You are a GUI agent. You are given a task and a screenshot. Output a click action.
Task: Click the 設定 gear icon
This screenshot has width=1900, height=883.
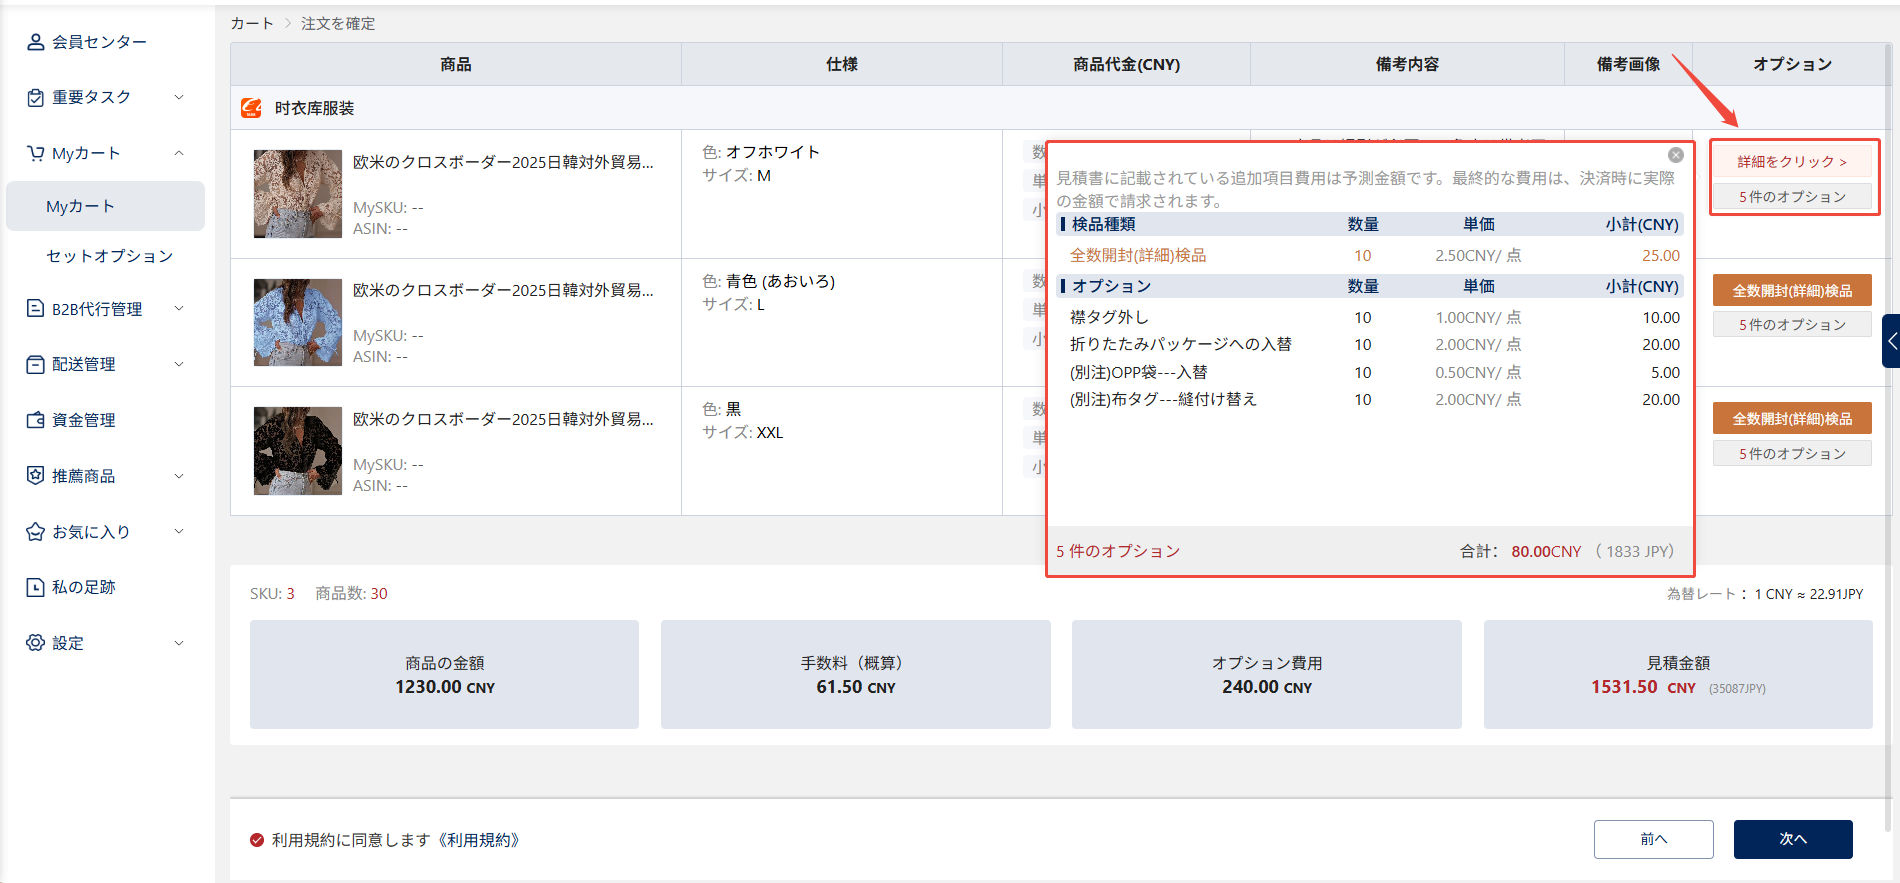(x=36, y=642)
